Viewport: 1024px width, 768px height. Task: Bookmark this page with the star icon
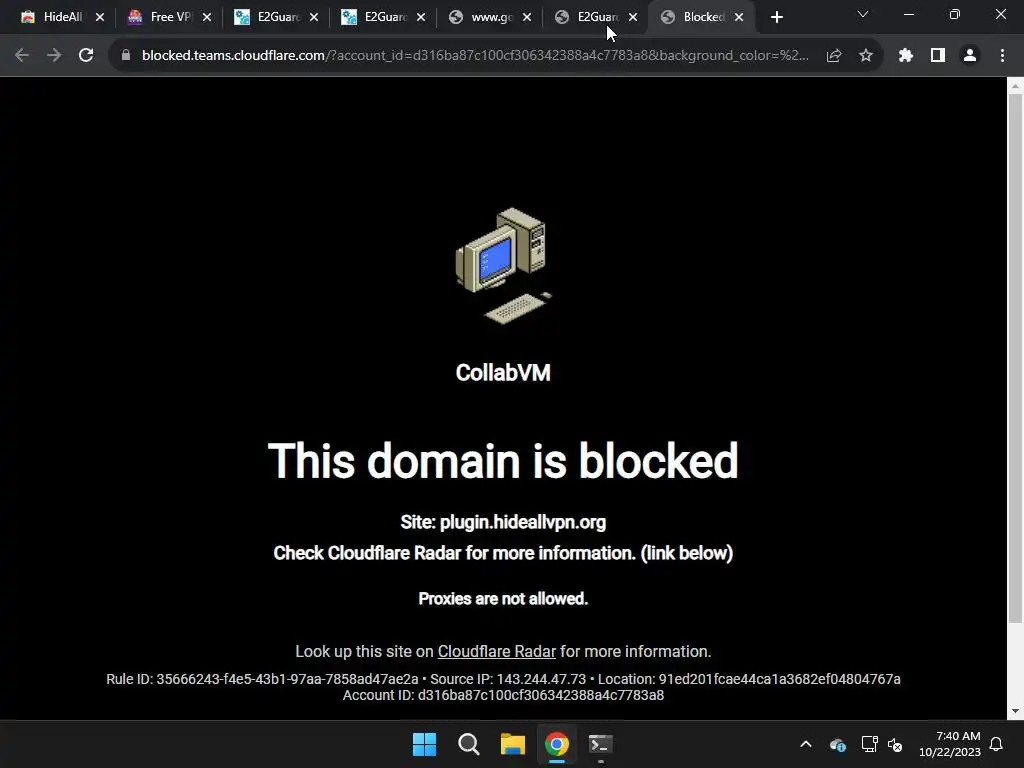click(x=865, y=56)
